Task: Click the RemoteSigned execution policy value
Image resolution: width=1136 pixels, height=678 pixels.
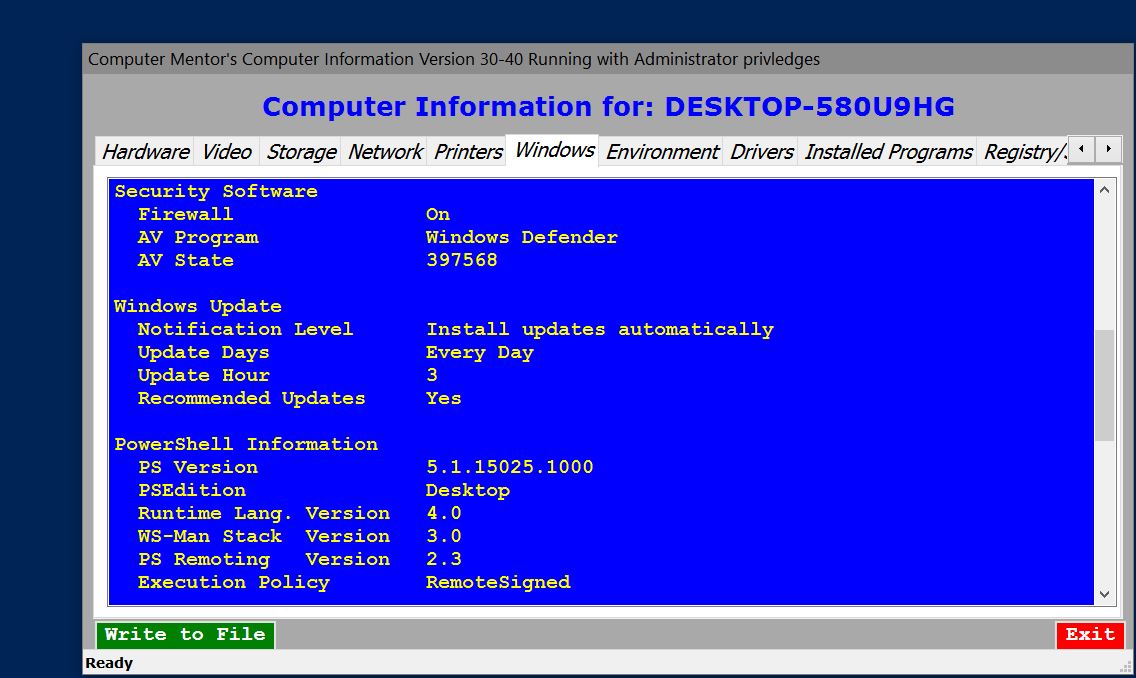Action: [x=497, y=582]
